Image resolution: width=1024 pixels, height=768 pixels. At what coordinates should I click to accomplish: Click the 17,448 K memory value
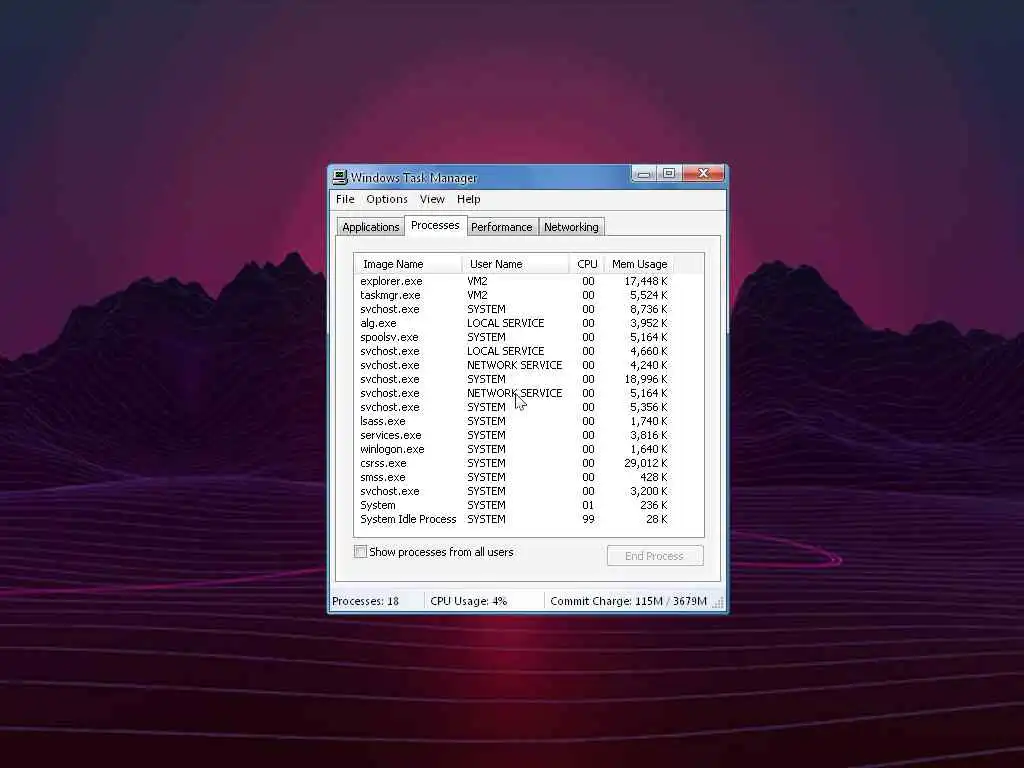click(x=645, y=281)
